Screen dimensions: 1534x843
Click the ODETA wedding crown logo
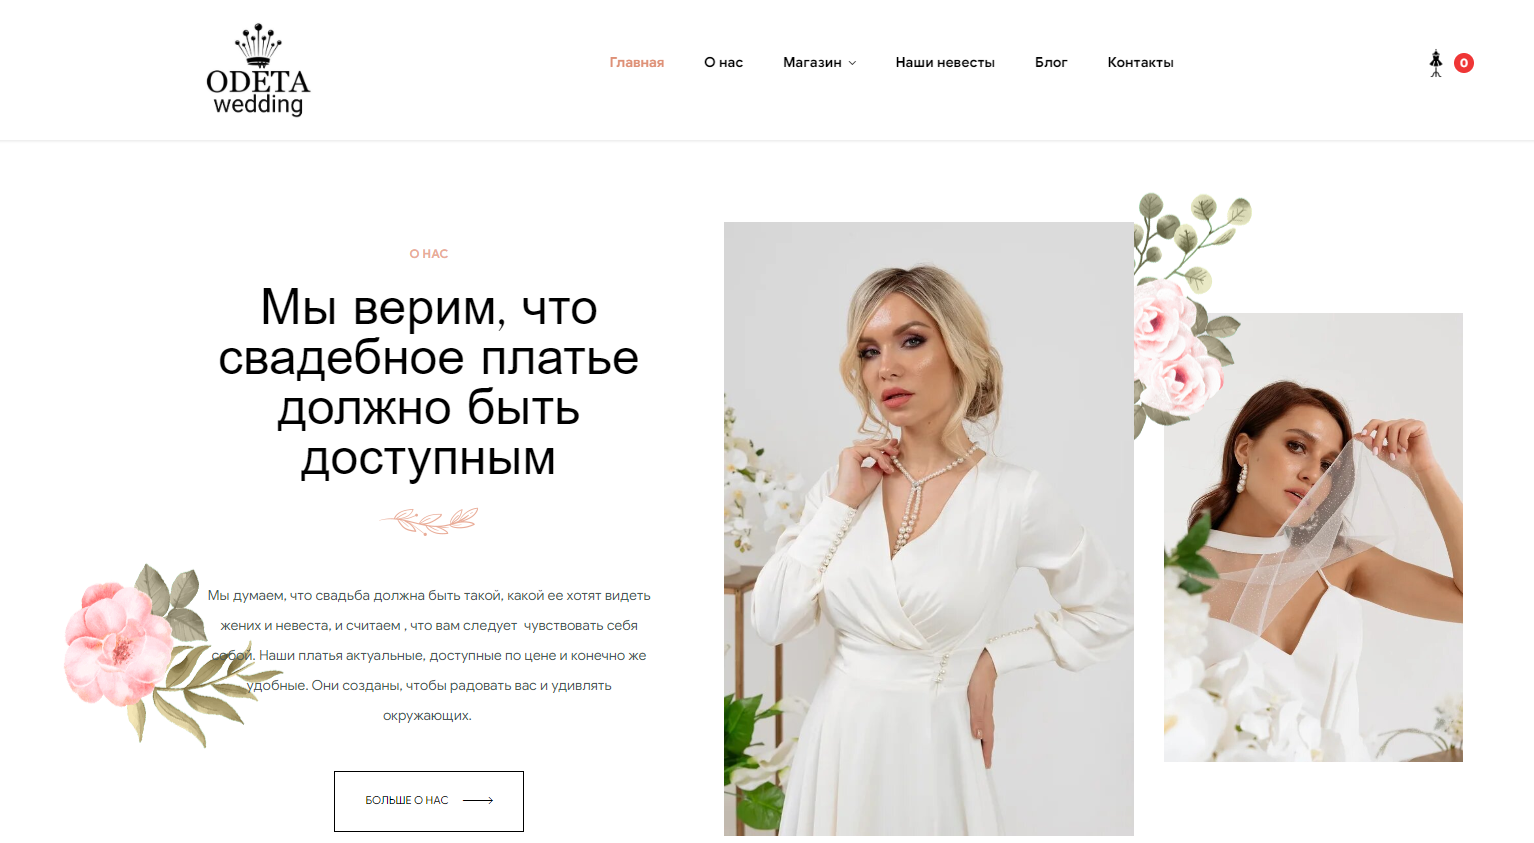258,70
